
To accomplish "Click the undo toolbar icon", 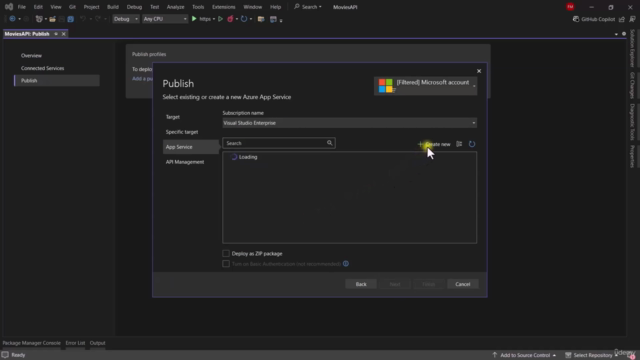I will tap(83, 19).
